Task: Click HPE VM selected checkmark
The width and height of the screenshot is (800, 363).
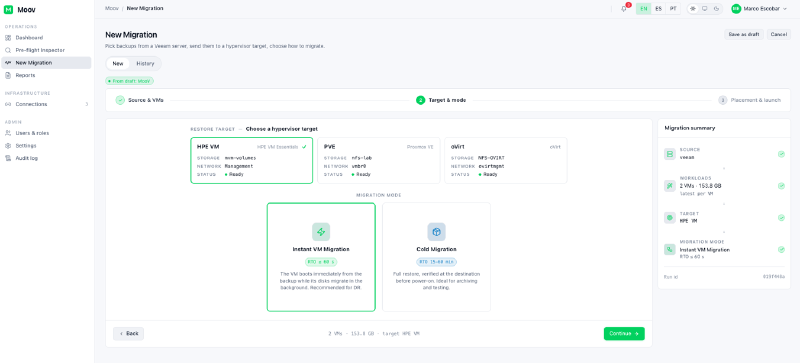Action: (304, 147)
